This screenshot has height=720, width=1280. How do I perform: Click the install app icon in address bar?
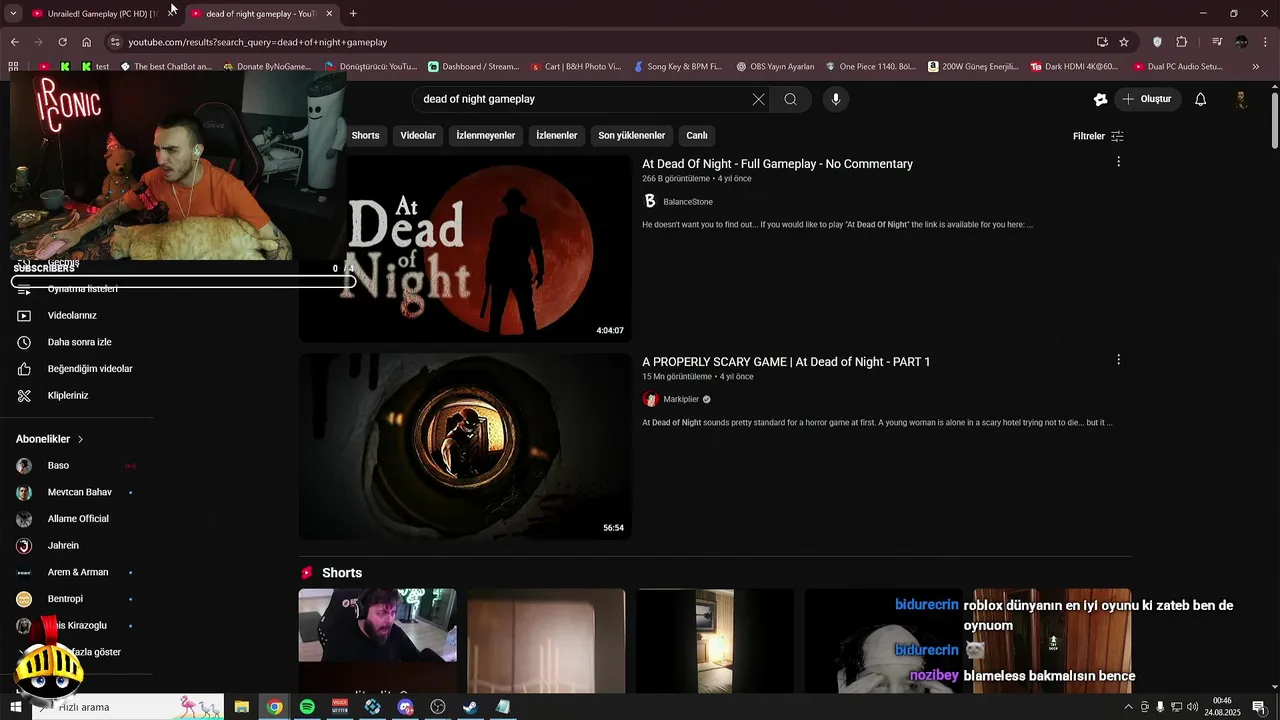[1102, 42]
